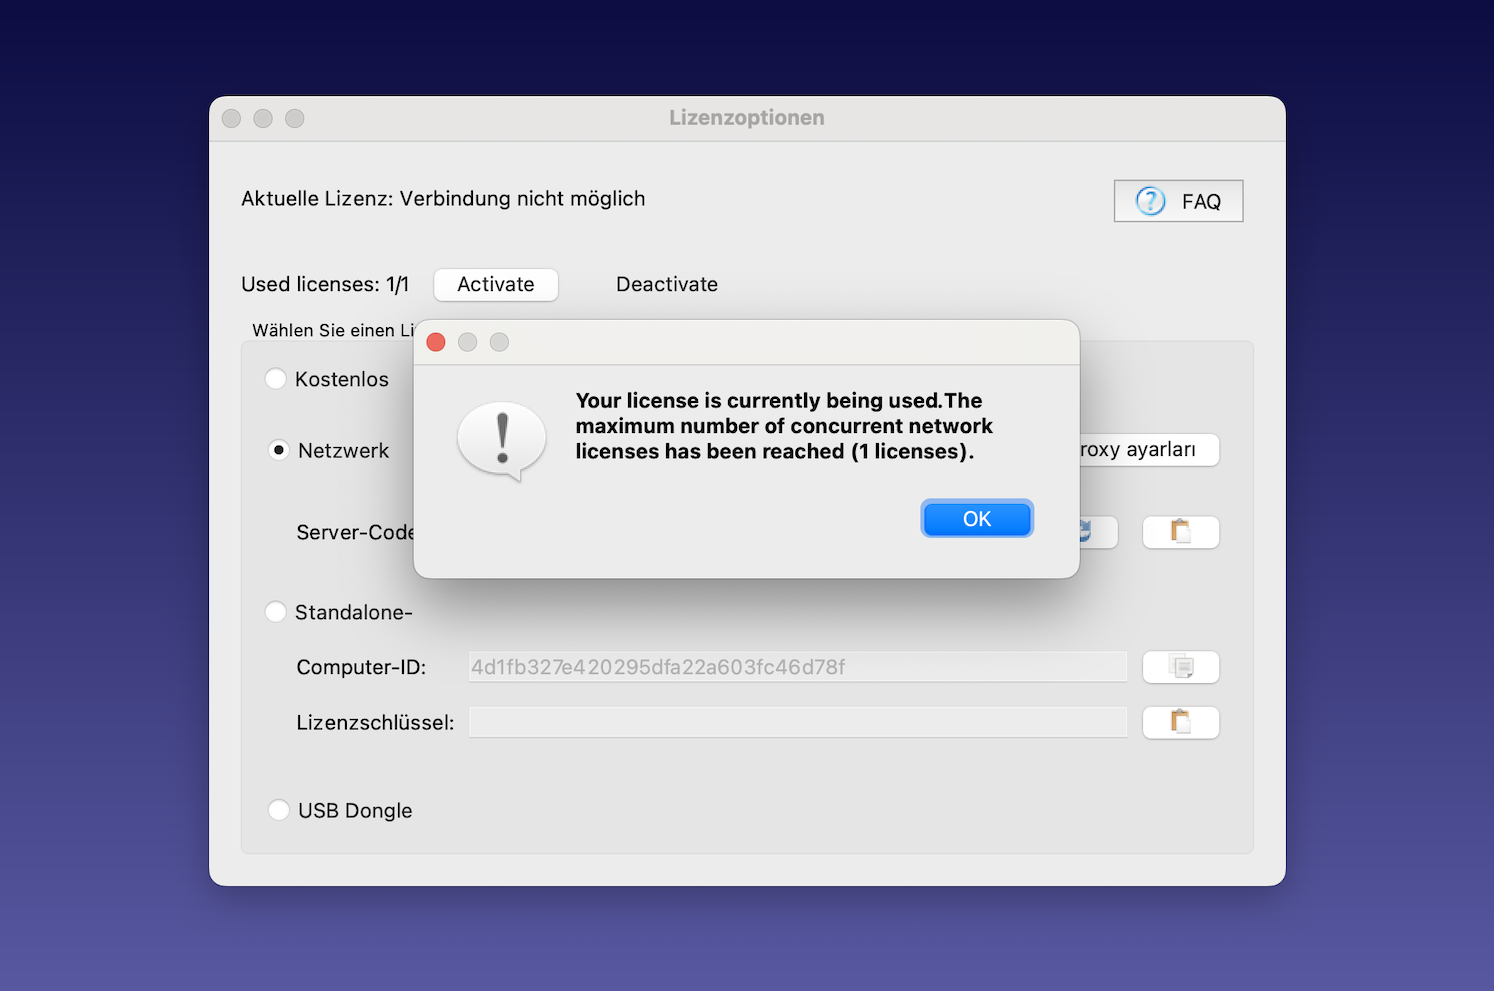
Task: Open the Proxy ayarları settings
Action: click(1148, 450)
